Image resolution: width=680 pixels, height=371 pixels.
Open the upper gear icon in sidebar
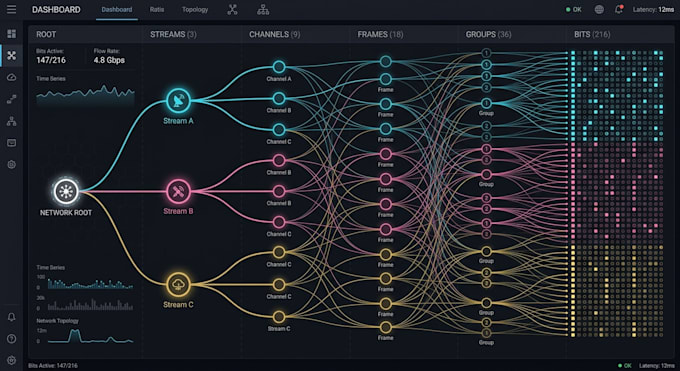[12, 165]
